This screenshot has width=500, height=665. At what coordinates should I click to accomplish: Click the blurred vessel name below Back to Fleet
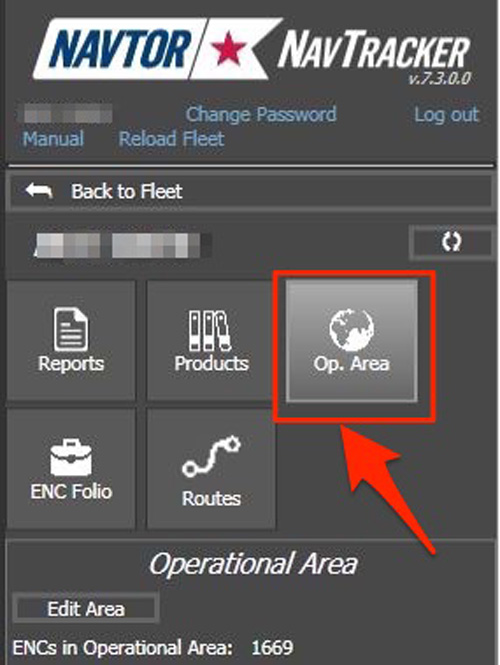click(122, 246)
